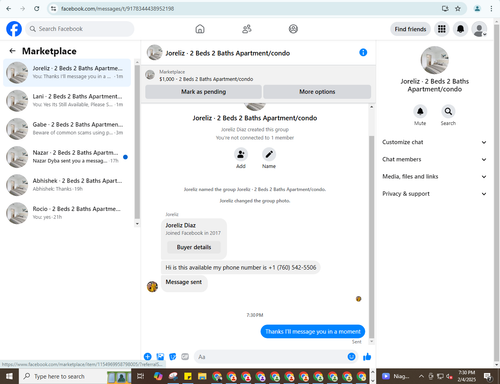Screen dimensions: 500x384
Task: Open the Gabe conversation in the list
Action: point(67,129)
